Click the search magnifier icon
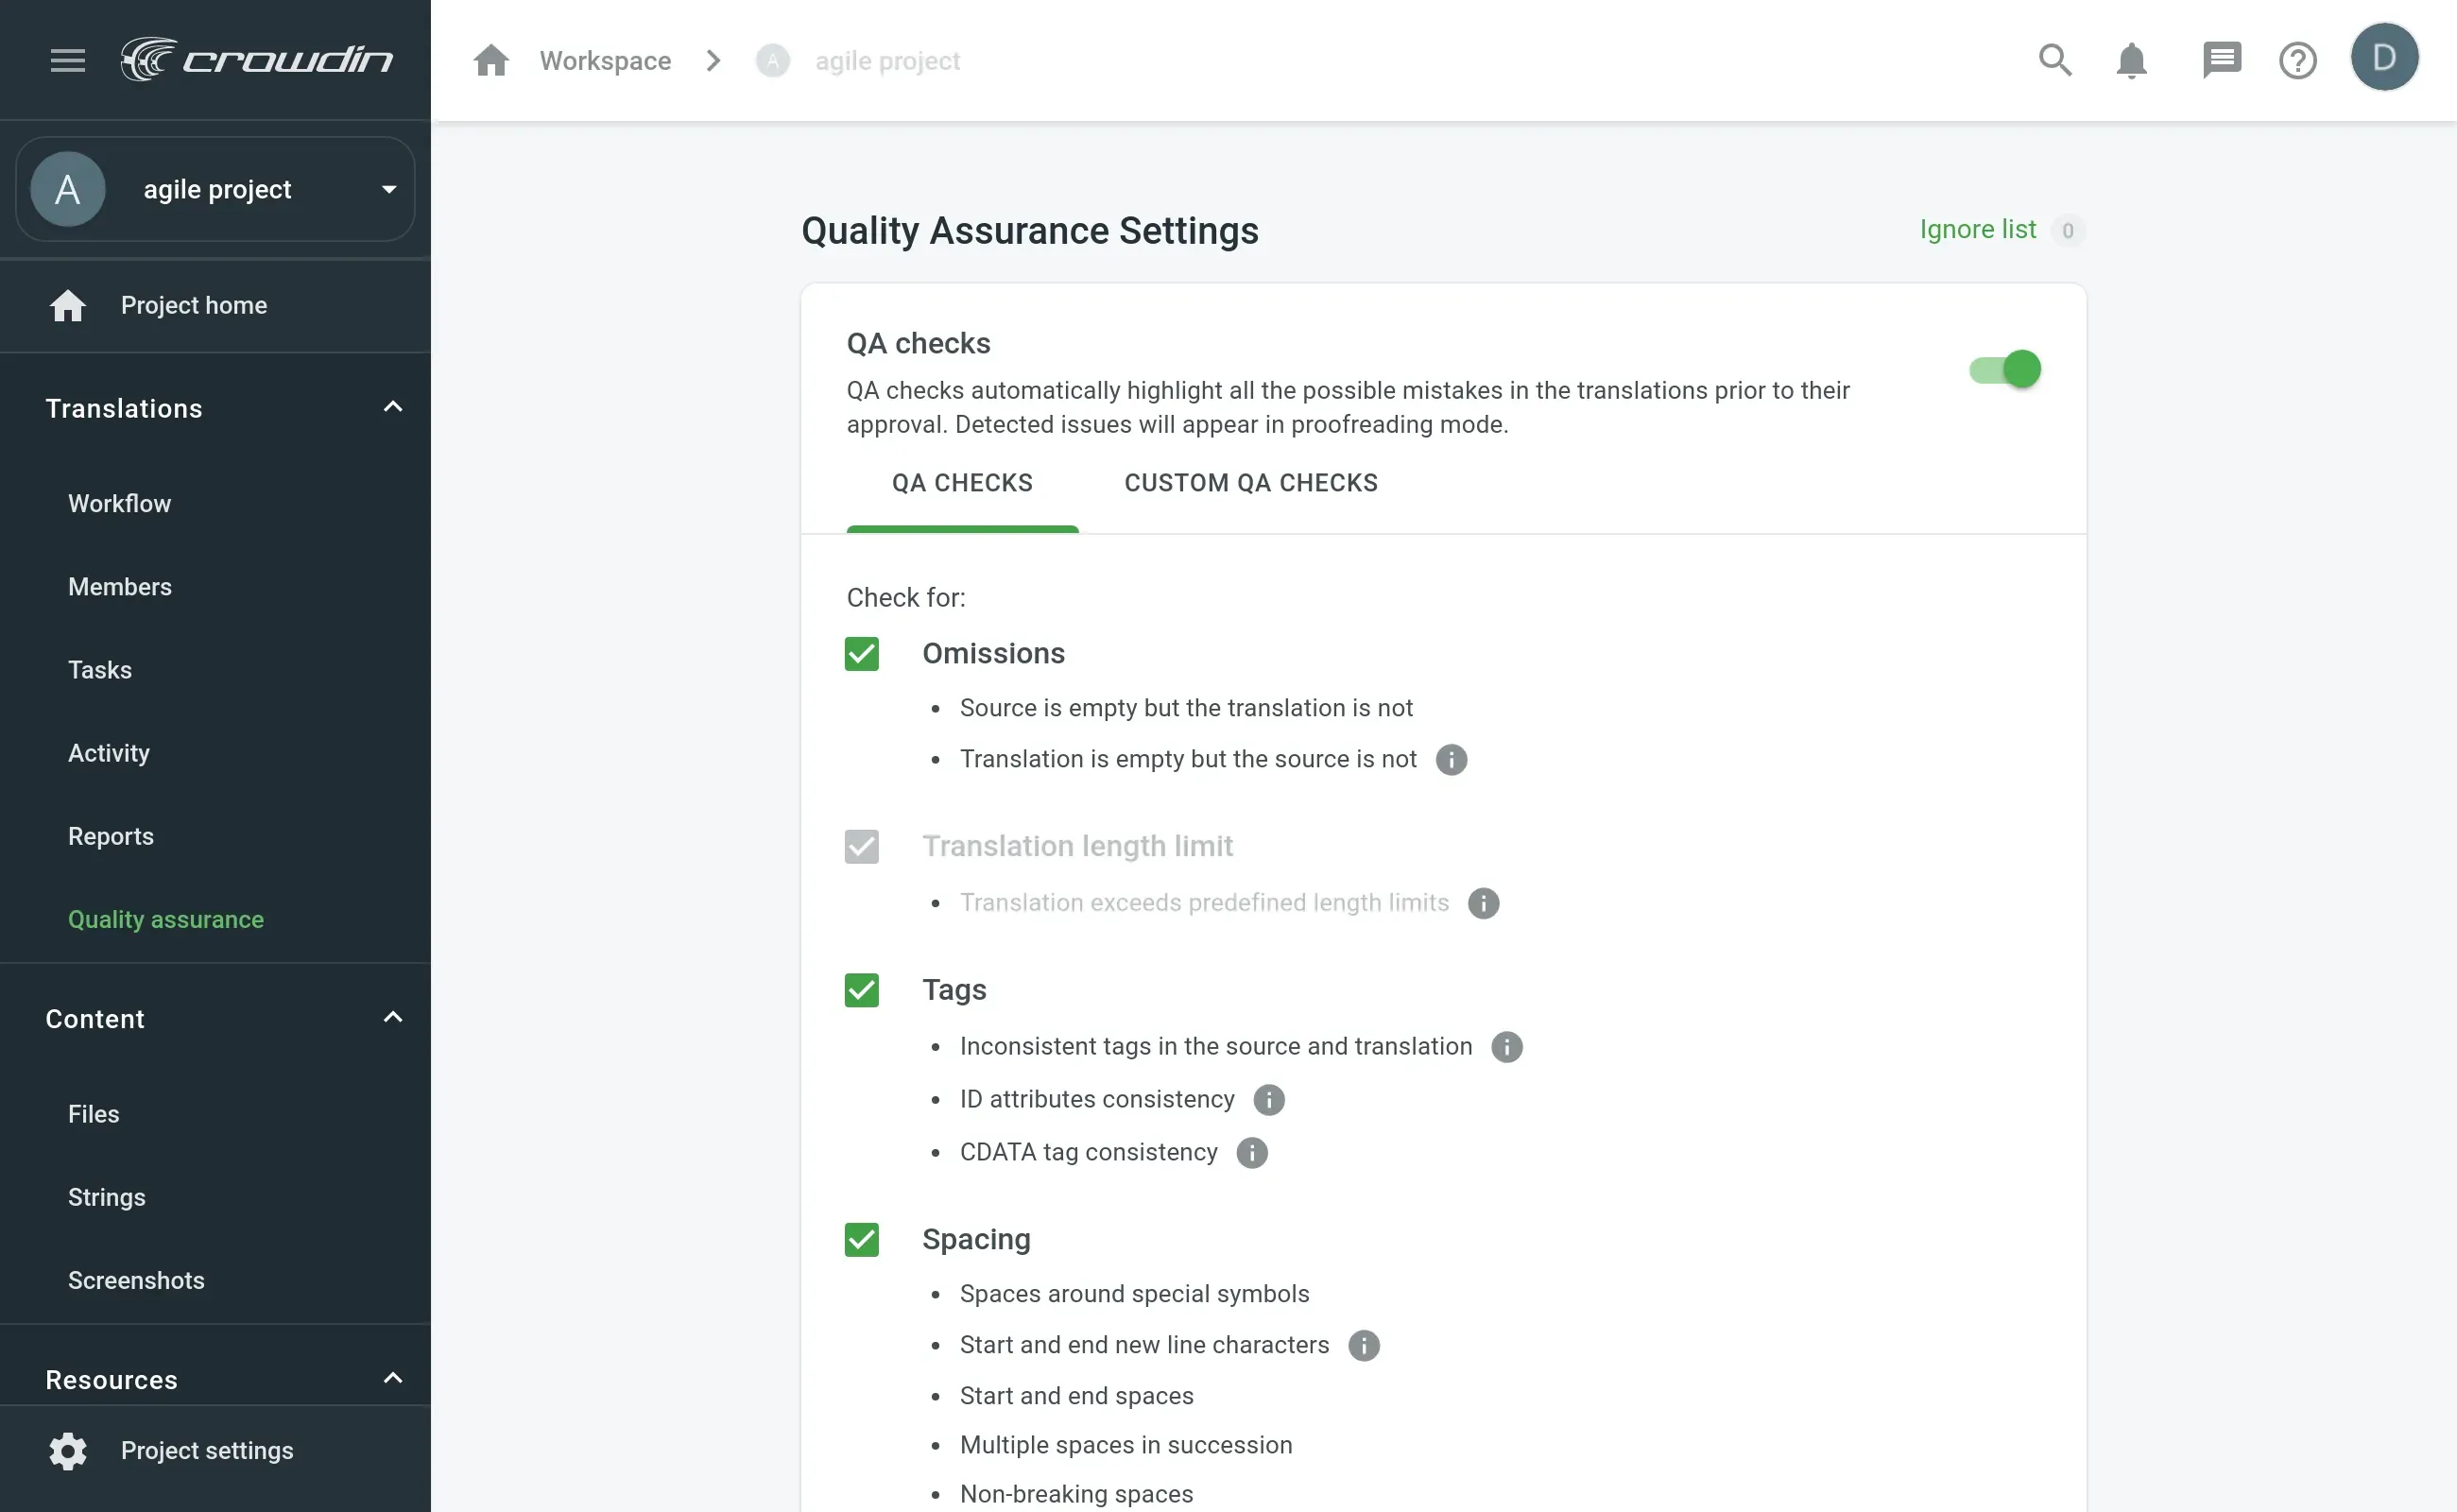The image size is (2457, 1512). click(x=2054, y=61)
